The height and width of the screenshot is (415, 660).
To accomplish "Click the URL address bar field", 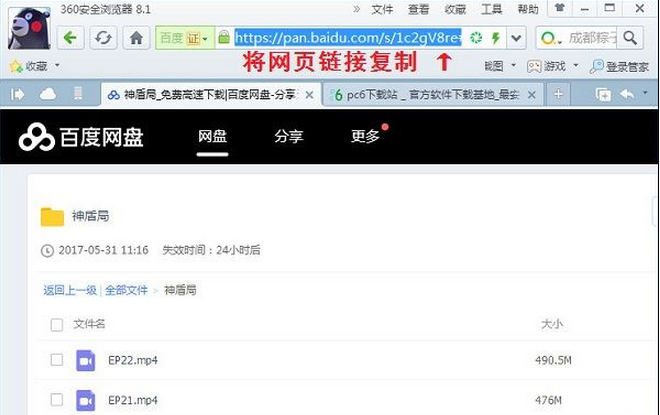I will coord(348,38).
